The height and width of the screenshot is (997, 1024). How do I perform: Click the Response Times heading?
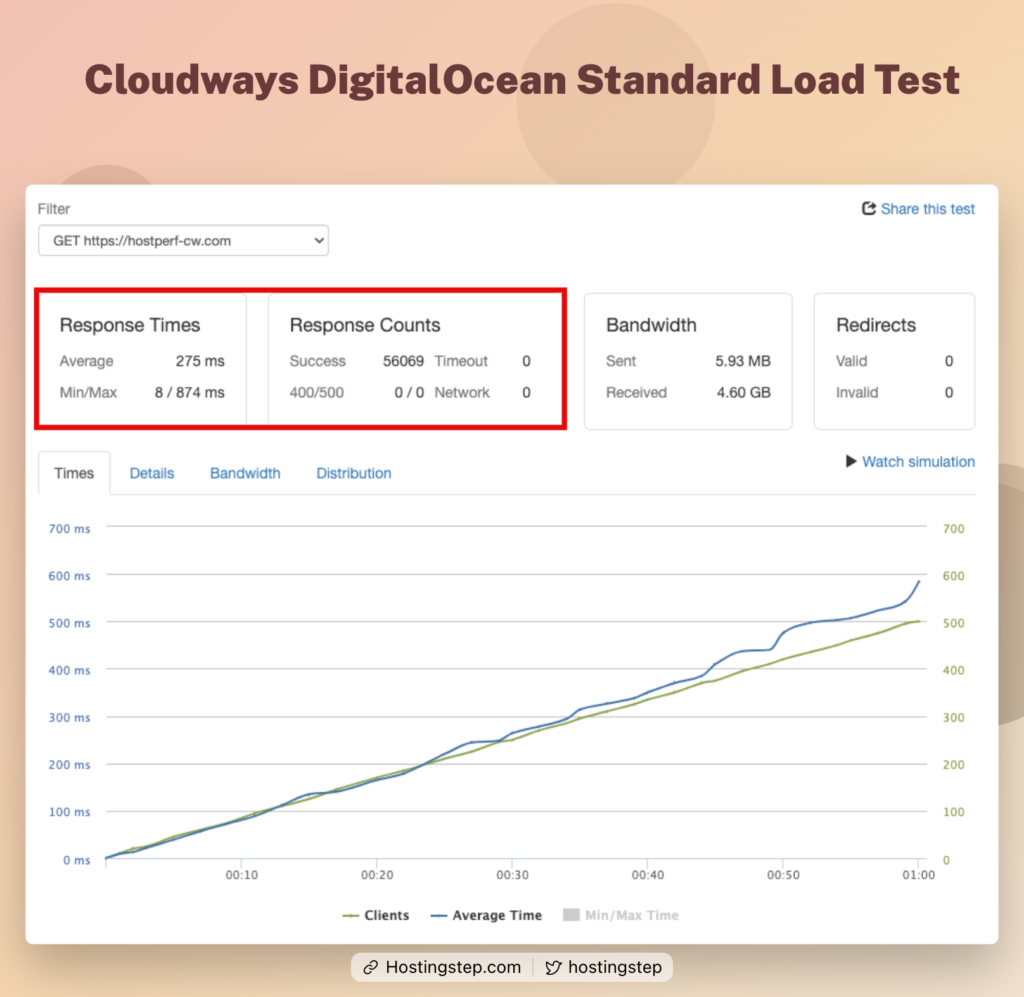[130, 325]
